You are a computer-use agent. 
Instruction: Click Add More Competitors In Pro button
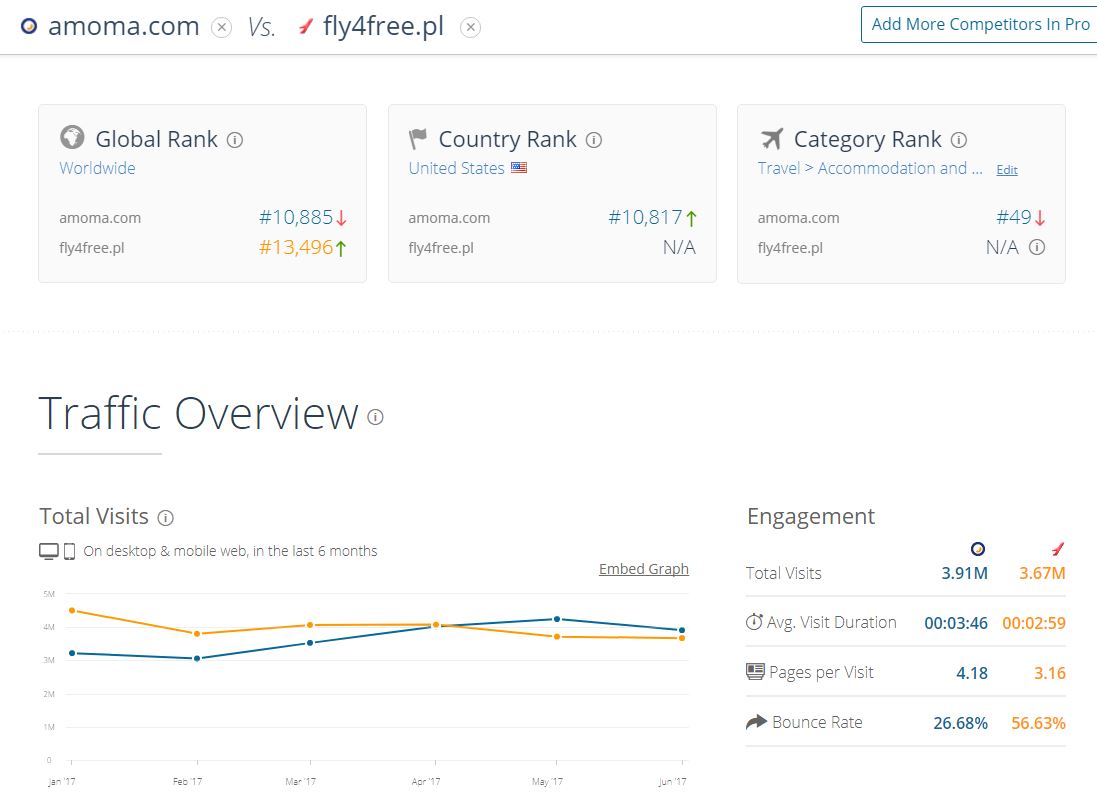[979, 24]
